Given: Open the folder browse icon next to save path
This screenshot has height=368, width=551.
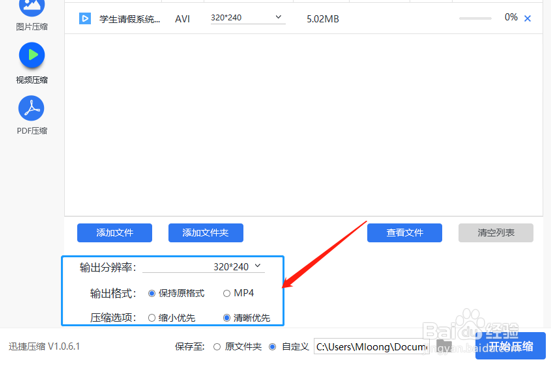Looking at the screenshot, I should point(444,346).
